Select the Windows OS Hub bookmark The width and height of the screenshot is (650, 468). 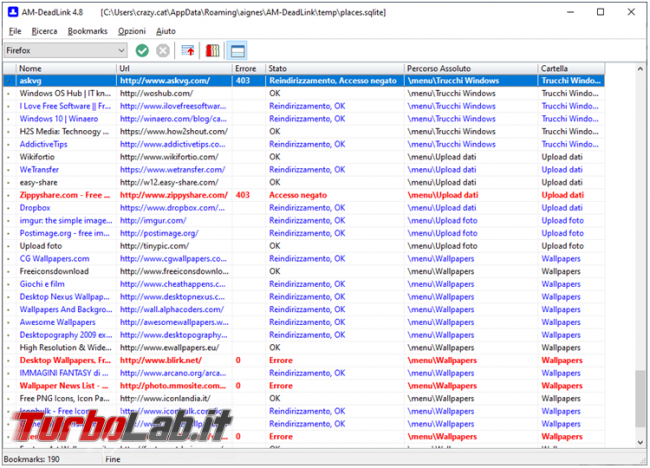coord(304,94)
